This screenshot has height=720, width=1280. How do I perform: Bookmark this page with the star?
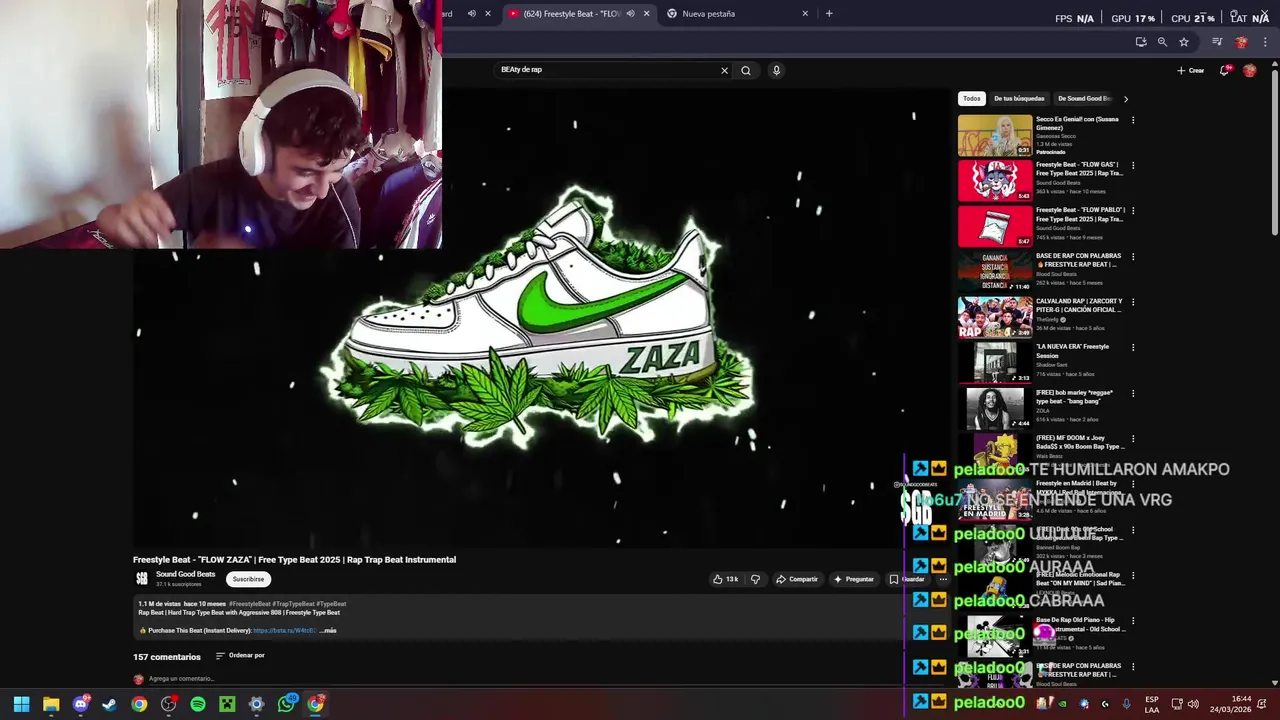[1184, 42]
